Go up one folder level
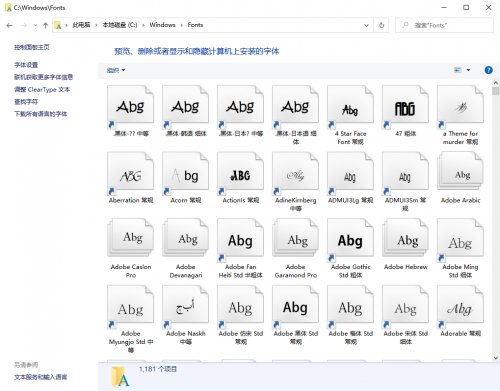500x391 pixels. (46, 25)
